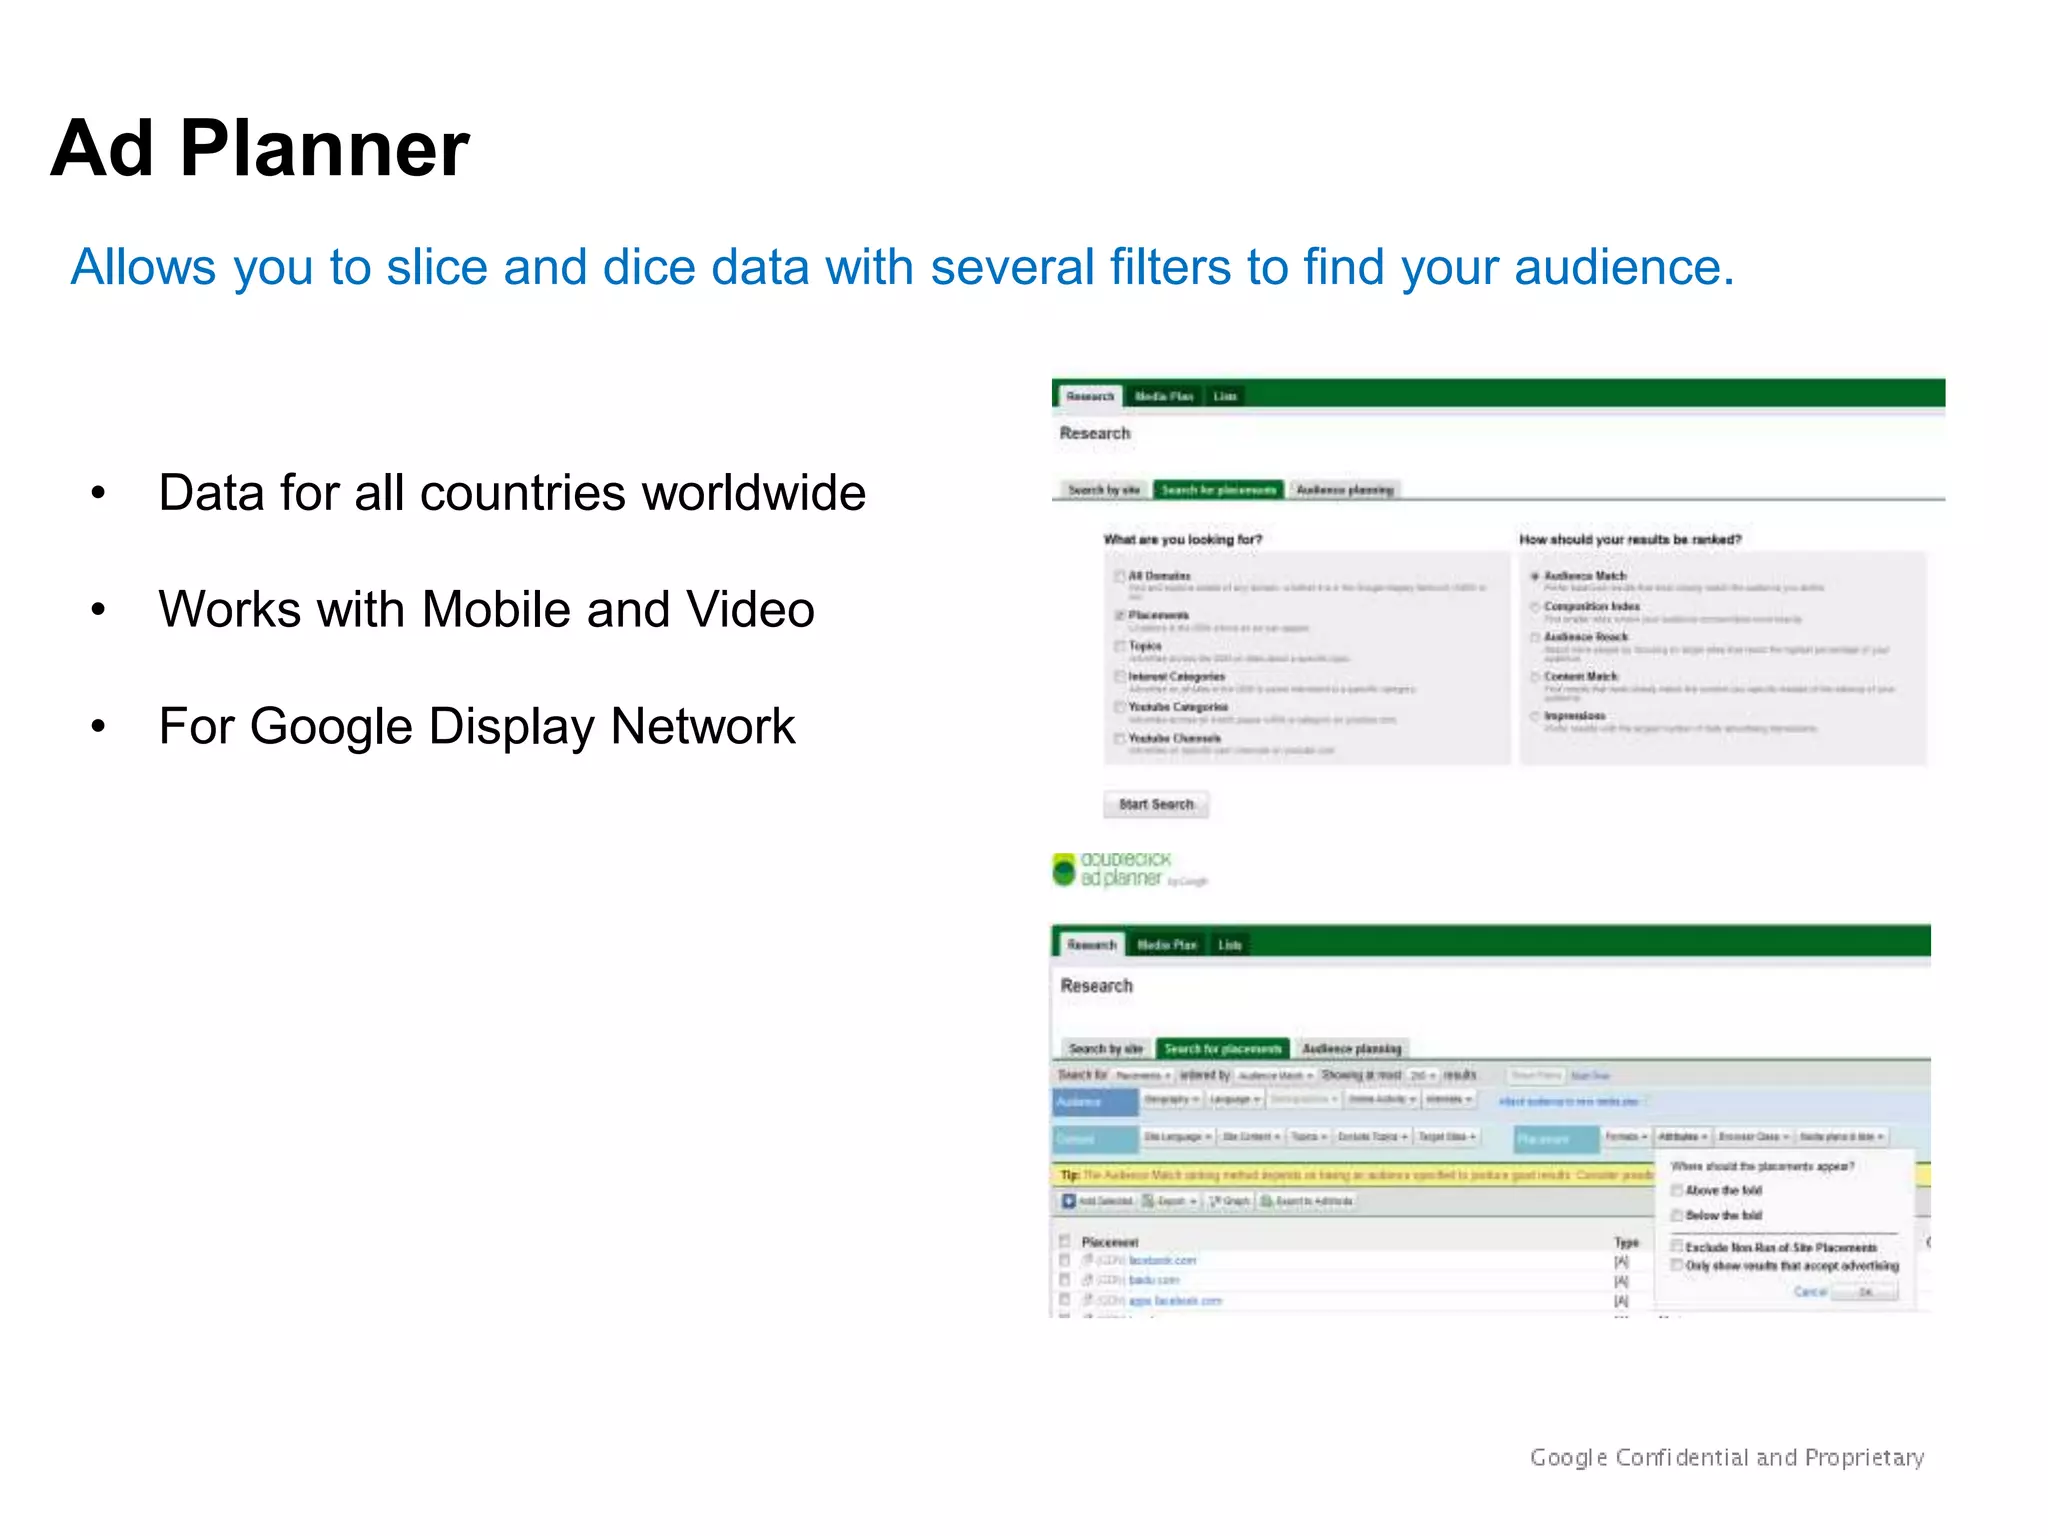Select the Impressions radio button
The width and height of the screenshot is (2048, 1536).
pos(1534,716)
